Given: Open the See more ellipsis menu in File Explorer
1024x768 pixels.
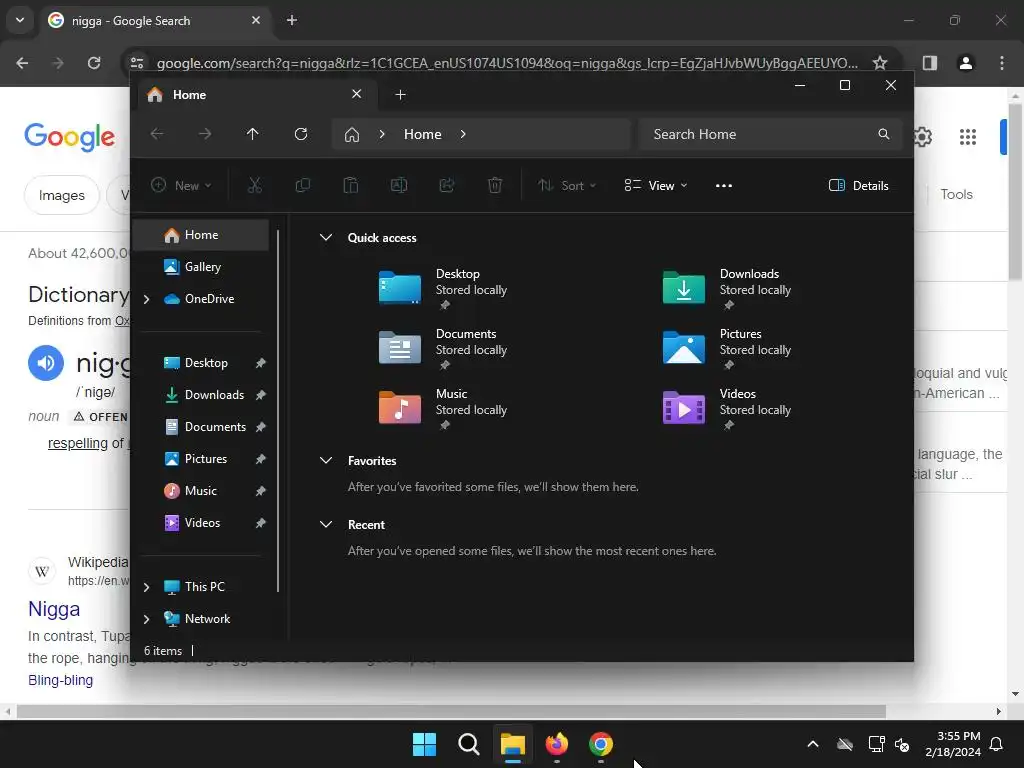Looking at the screenshot, I should pyautogui.click(x=724, y=185).
